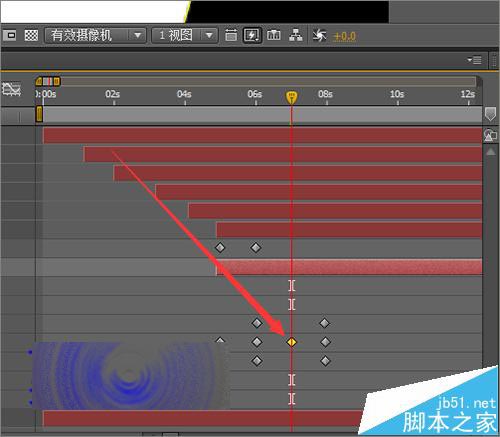Toggle the transparency grid checkerboard
This screenshot has width=500, height=437.
coord(31,35)
